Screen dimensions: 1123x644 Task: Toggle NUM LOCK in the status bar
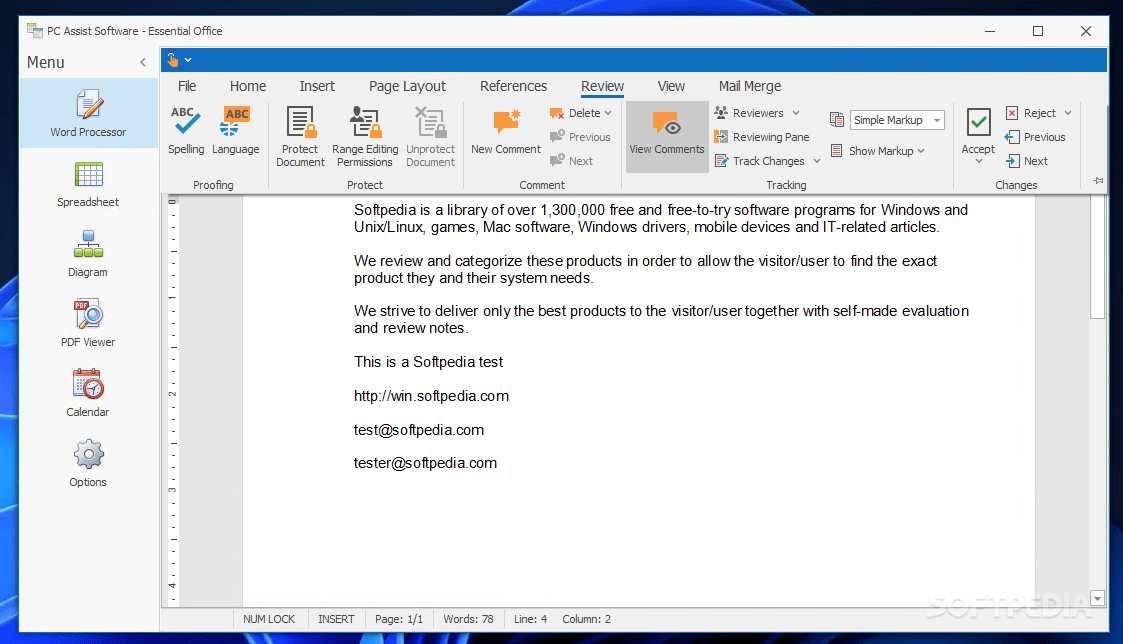(269, 618)
